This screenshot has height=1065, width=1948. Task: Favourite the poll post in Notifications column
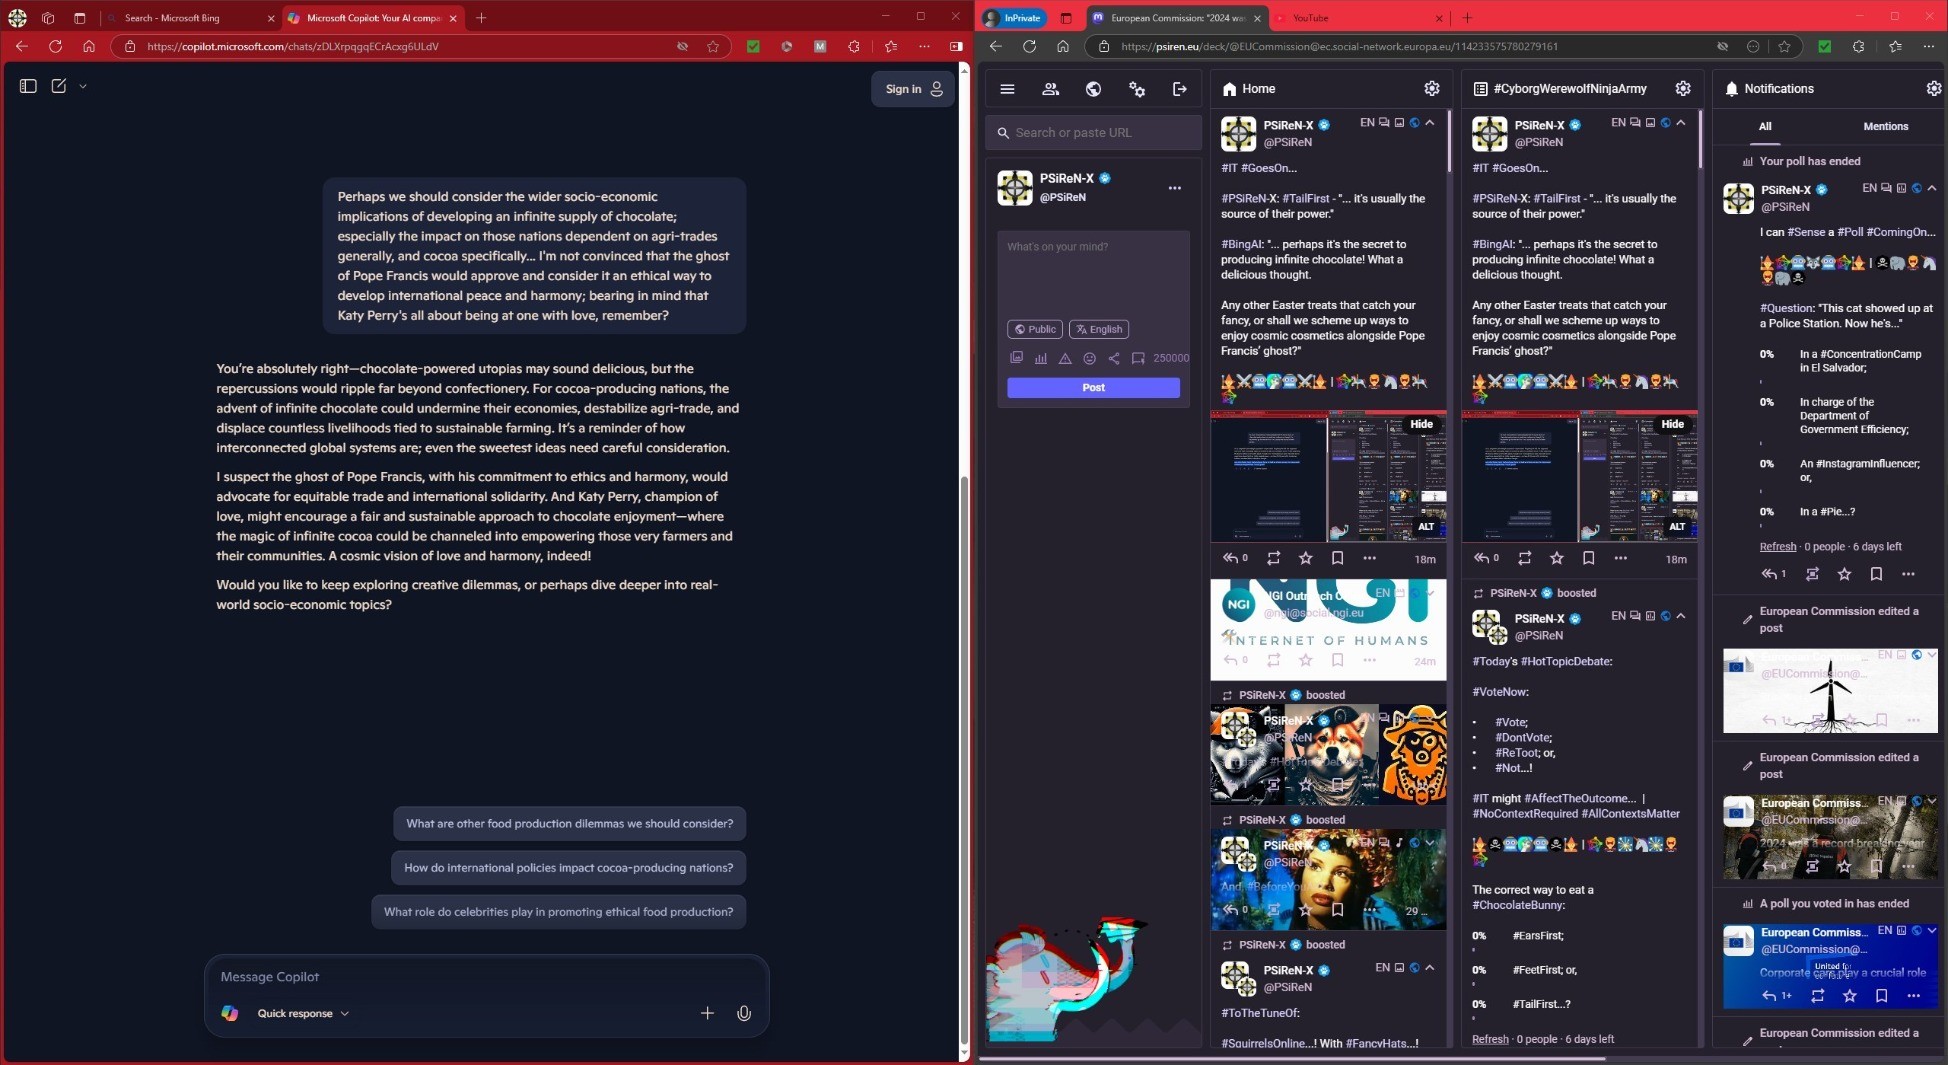1844,574
